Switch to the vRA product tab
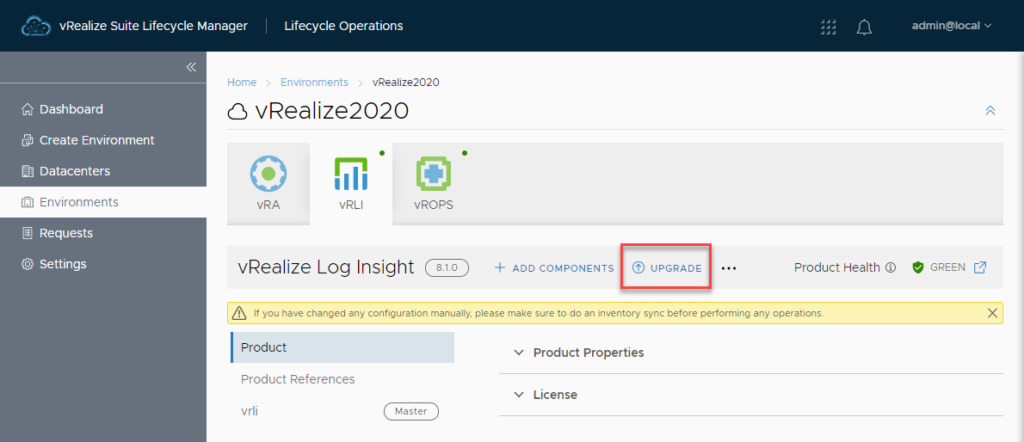The width and height of the screenshot is (1024, 442). point(268,183)
